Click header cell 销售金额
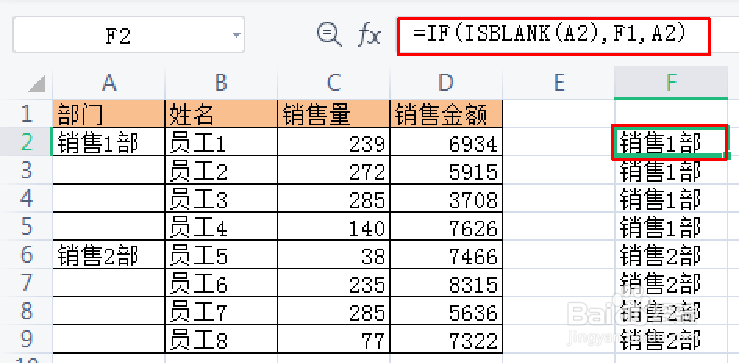This screenshot has height=363, width=740. pos(446,114)
